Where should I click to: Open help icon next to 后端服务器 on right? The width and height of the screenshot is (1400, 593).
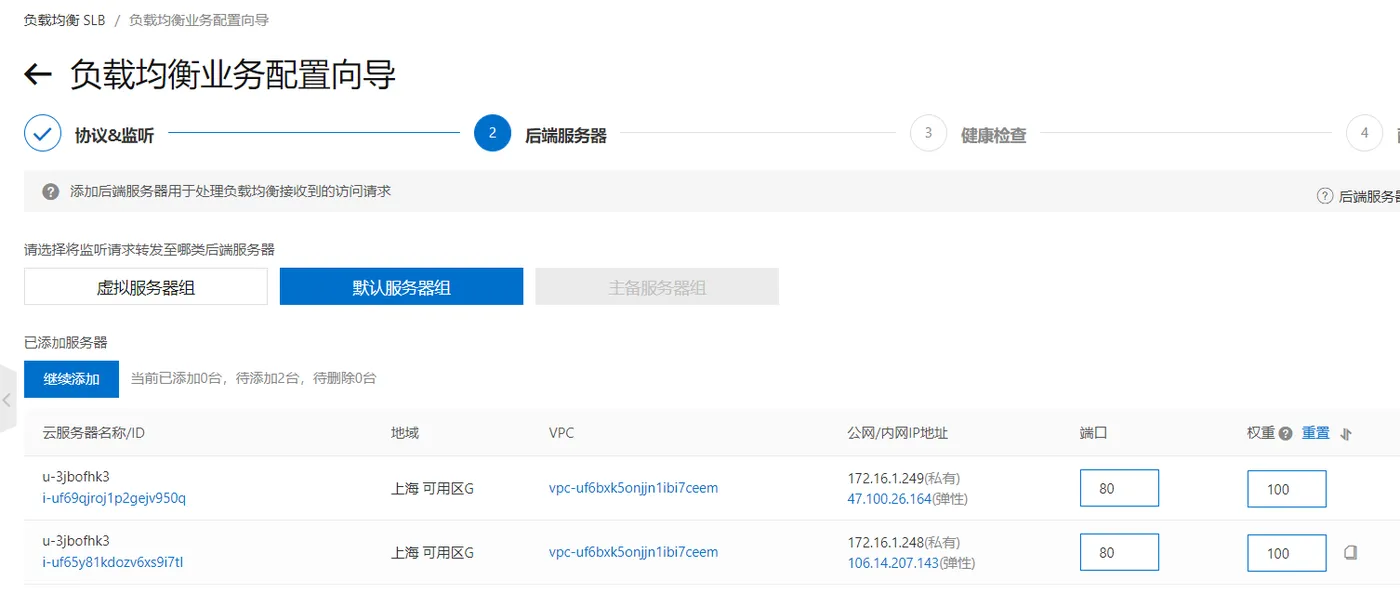point(1325,196)
